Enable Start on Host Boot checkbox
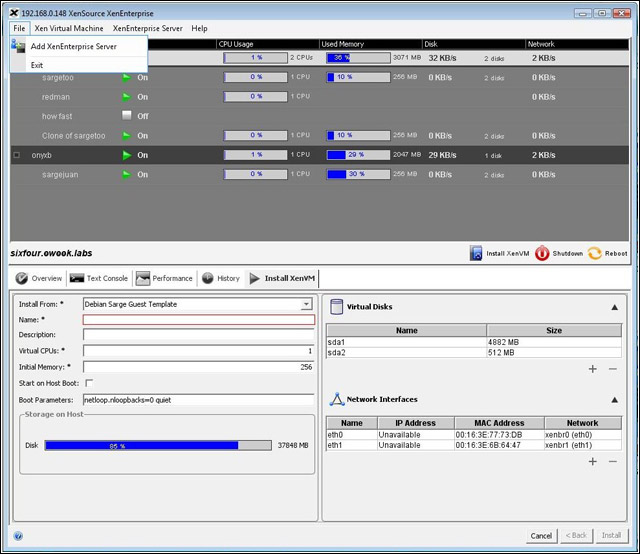The height and width of the screenshot is (554, 640). (x=88, y=383)
